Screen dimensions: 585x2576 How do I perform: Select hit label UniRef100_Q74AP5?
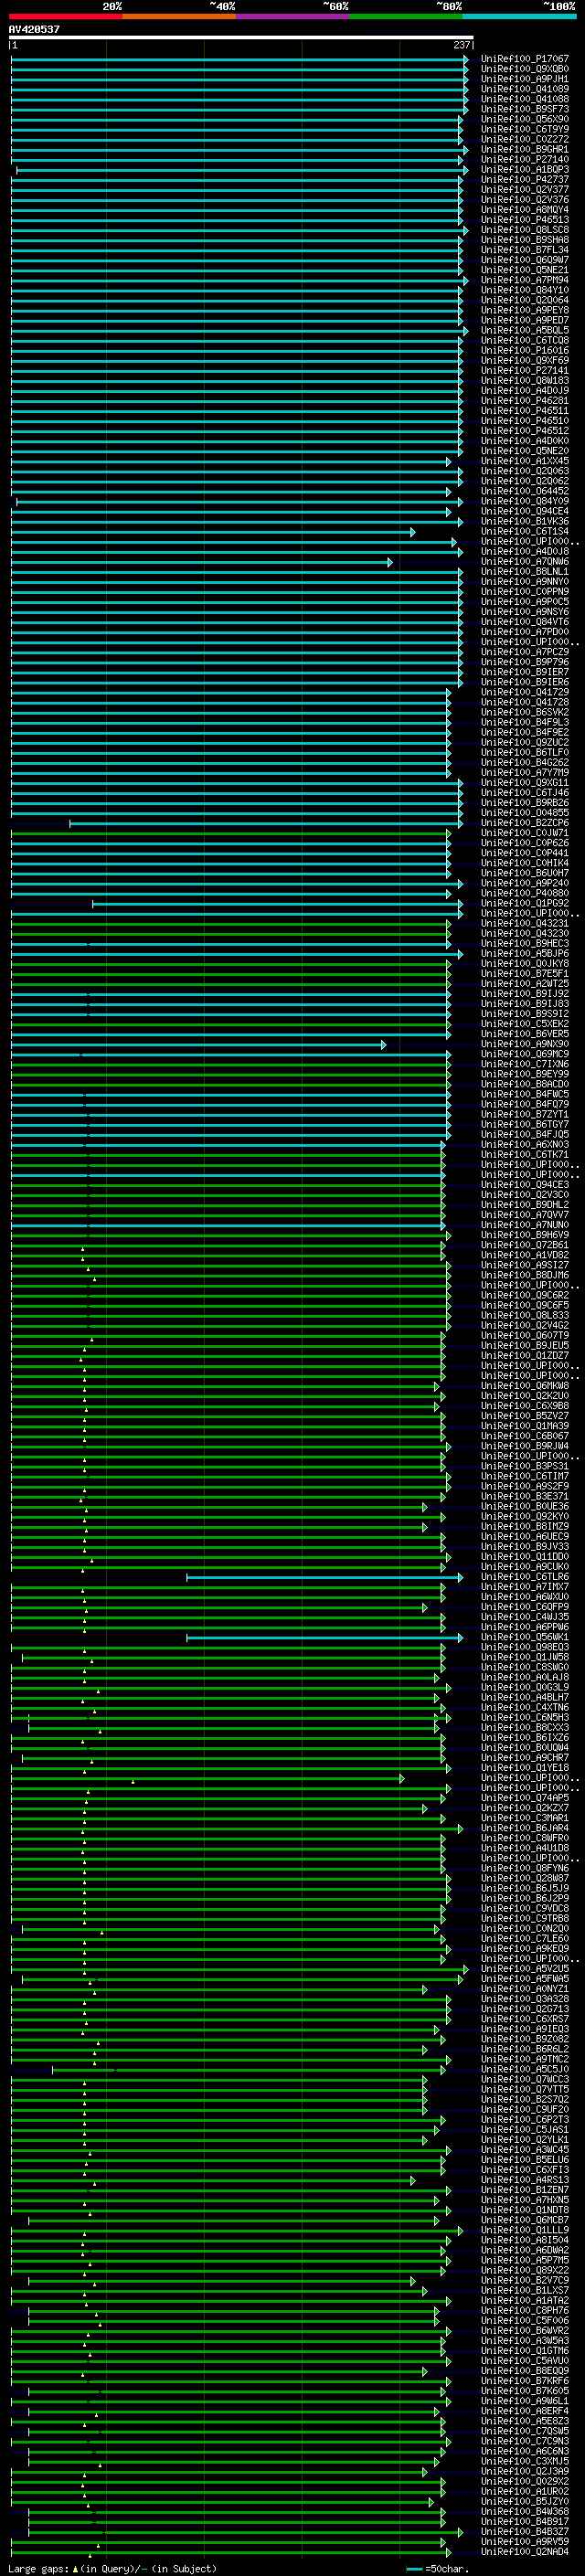point(524,1799)
